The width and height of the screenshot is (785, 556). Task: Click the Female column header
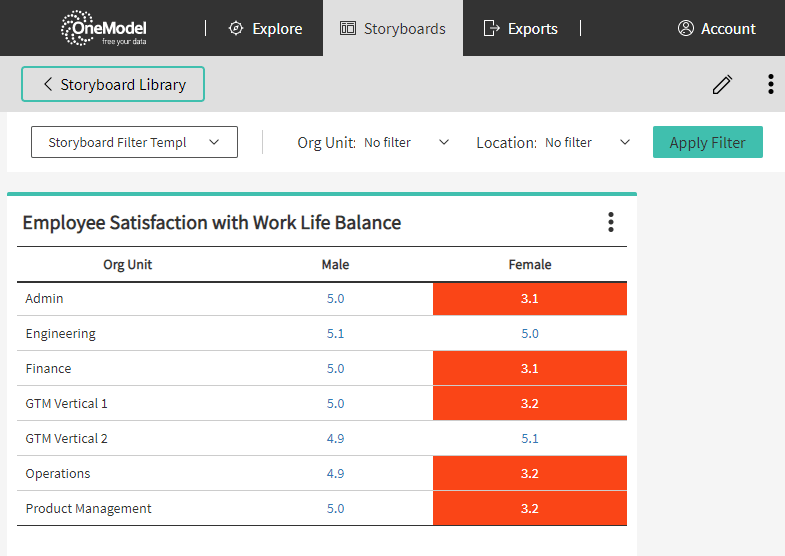pyautogui.click(x=530, y=265)
